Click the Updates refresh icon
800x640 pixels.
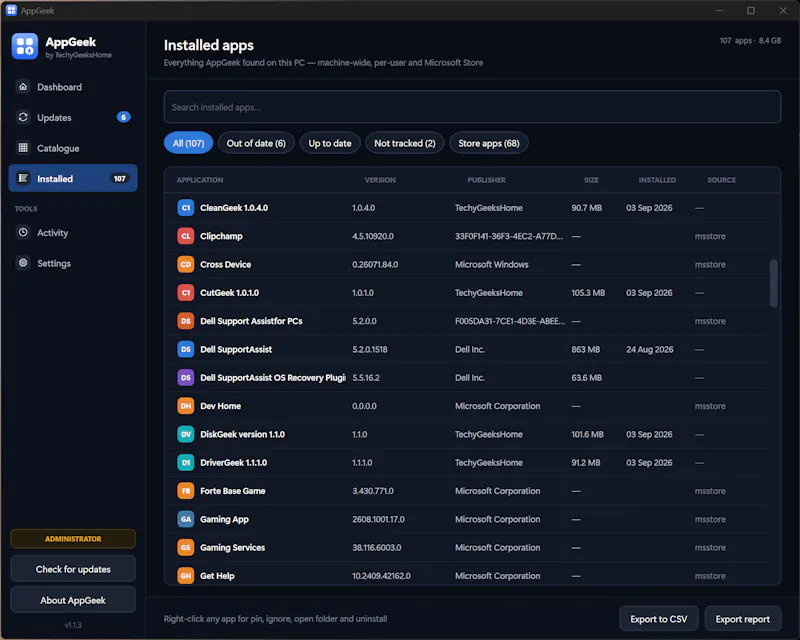click(x=23, y=117)
